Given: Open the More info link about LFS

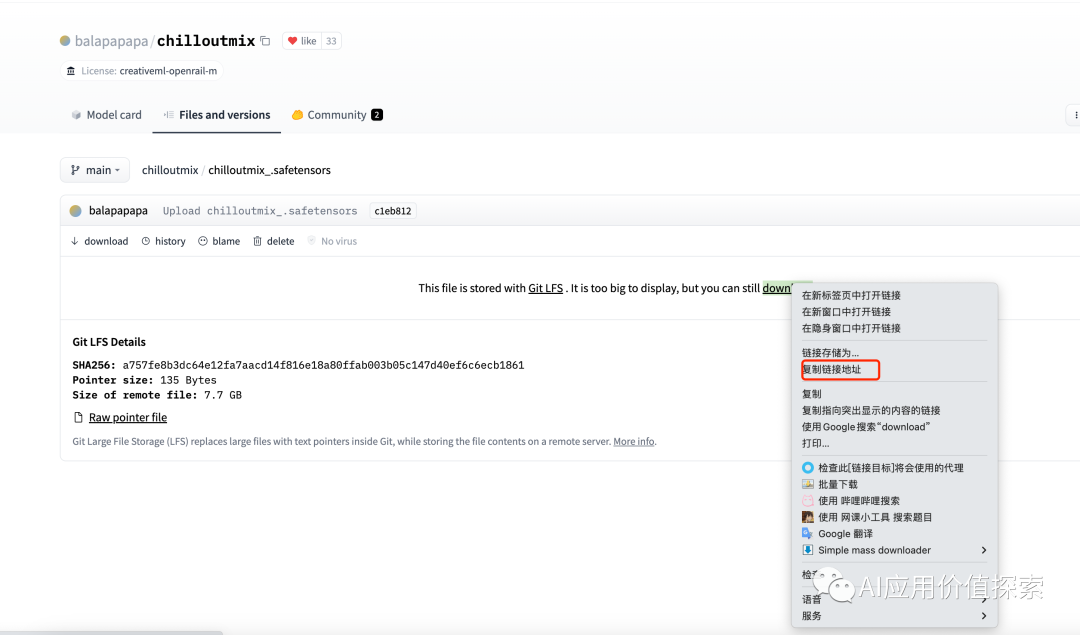Looking at the screenshot, I should pyautogui.click(x=634, y=441).
